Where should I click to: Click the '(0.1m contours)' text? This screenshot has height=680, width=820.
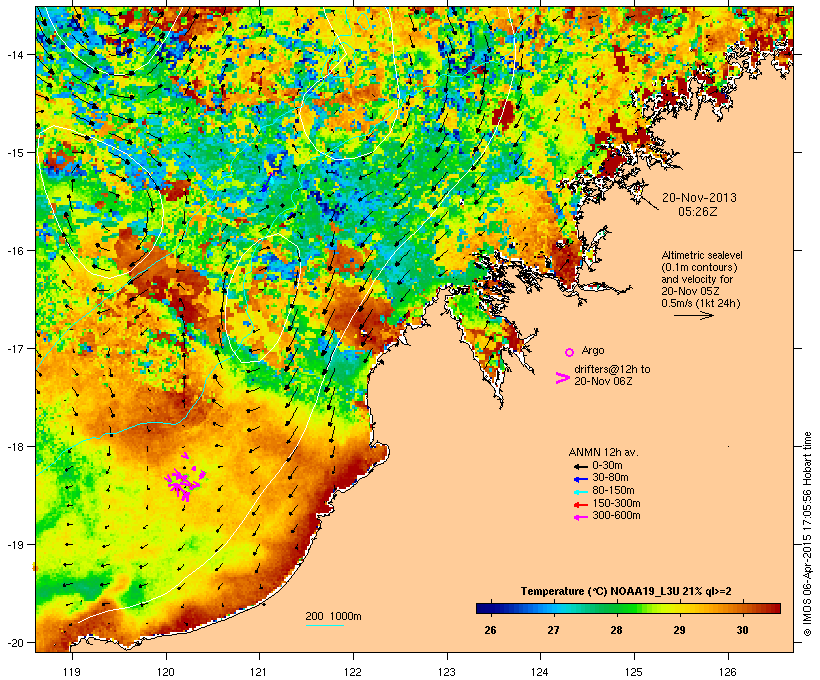699,267
